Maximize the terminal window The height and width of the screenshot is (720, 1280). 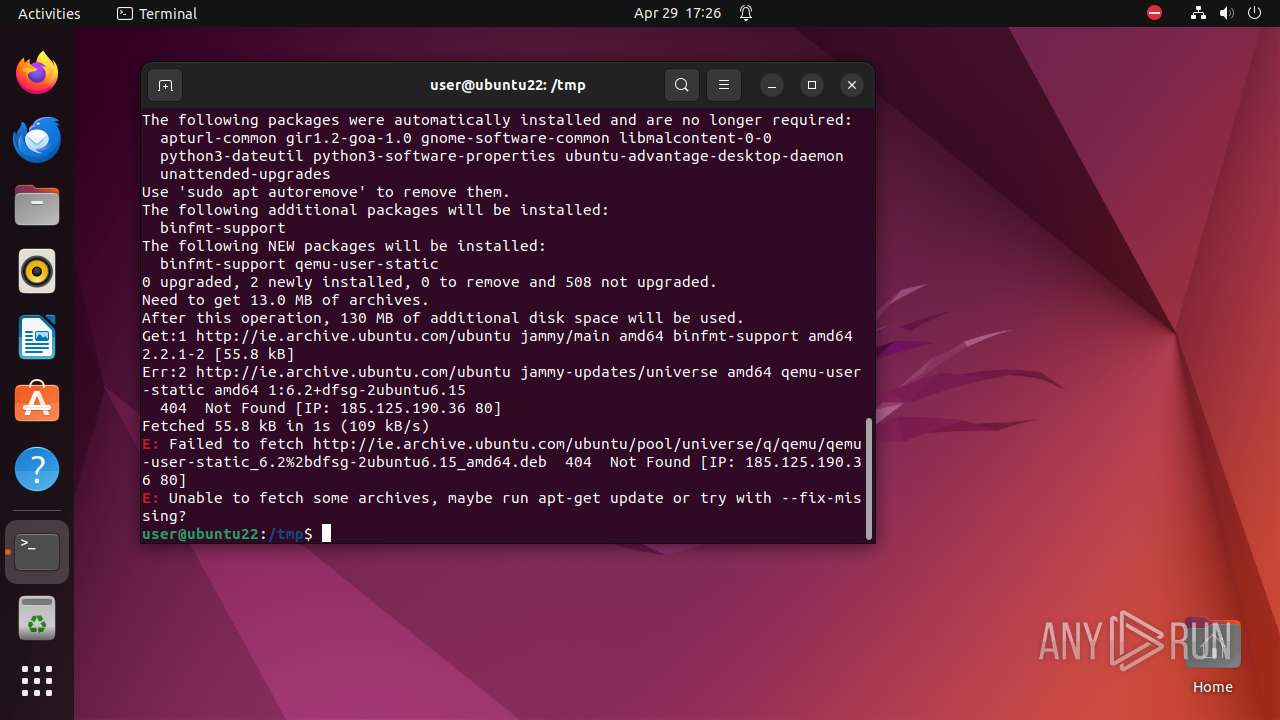pos(812,85)
